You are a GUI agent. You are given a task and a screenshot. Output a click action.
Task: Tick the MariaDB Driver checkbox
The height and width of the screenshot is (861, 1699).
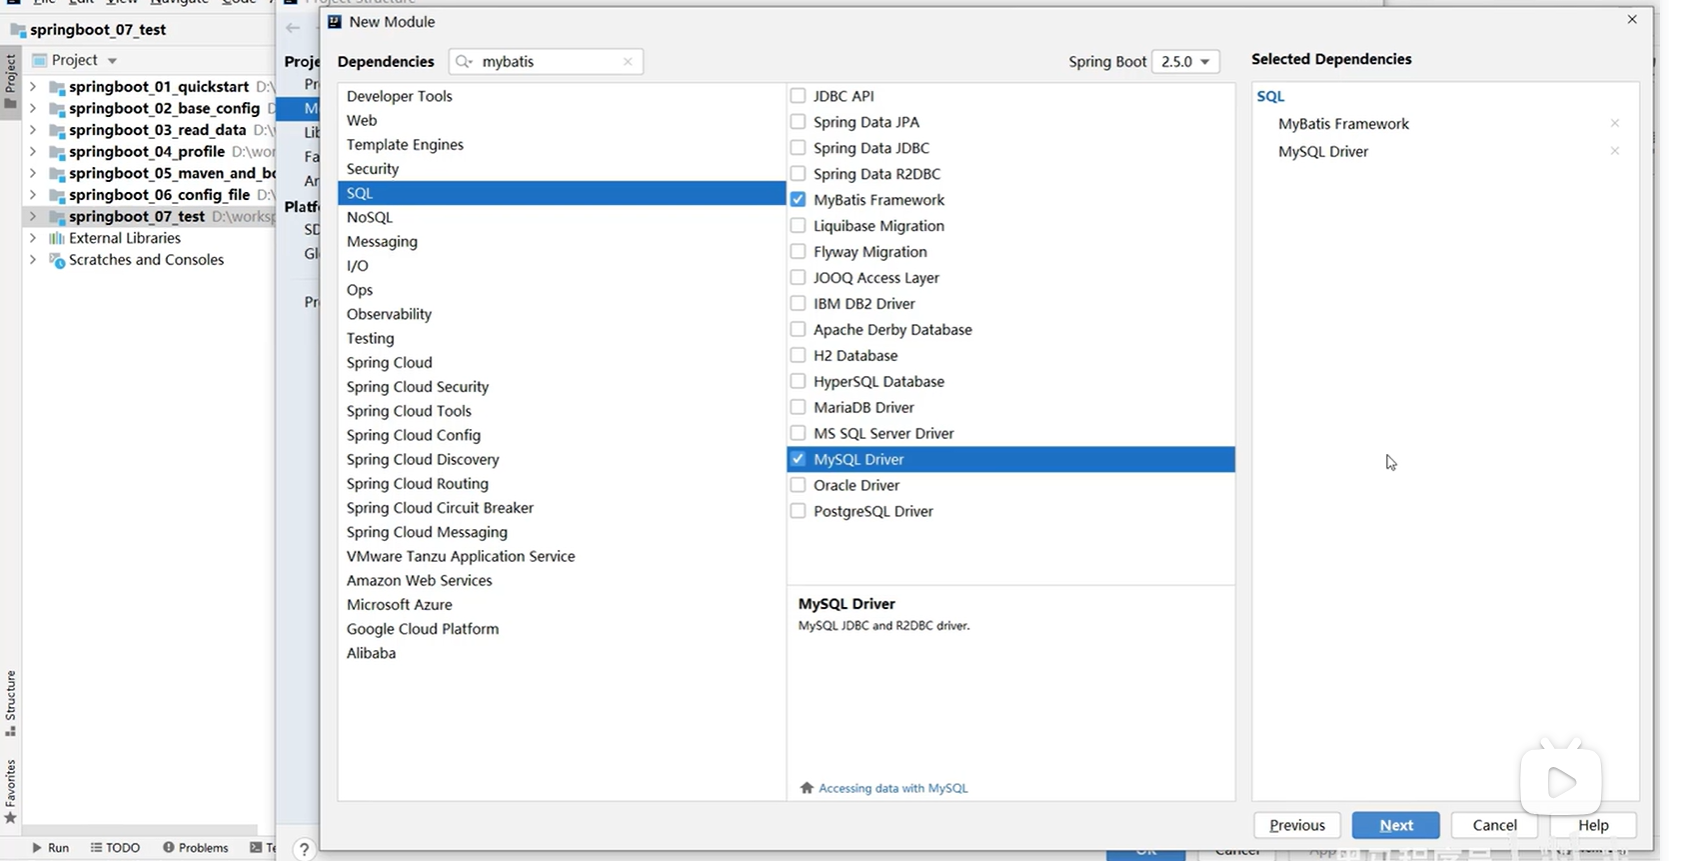[798, 407]
